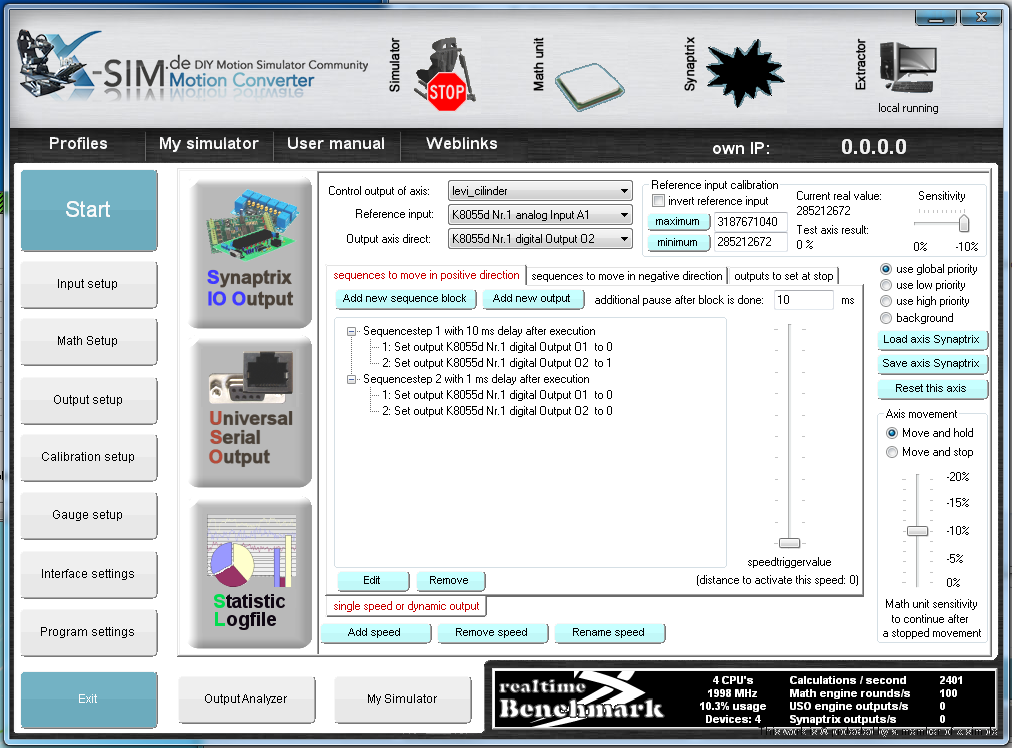The image size is (1012, 748).
Task: Select the Move and stop option
Action: [x=892, y=452]
